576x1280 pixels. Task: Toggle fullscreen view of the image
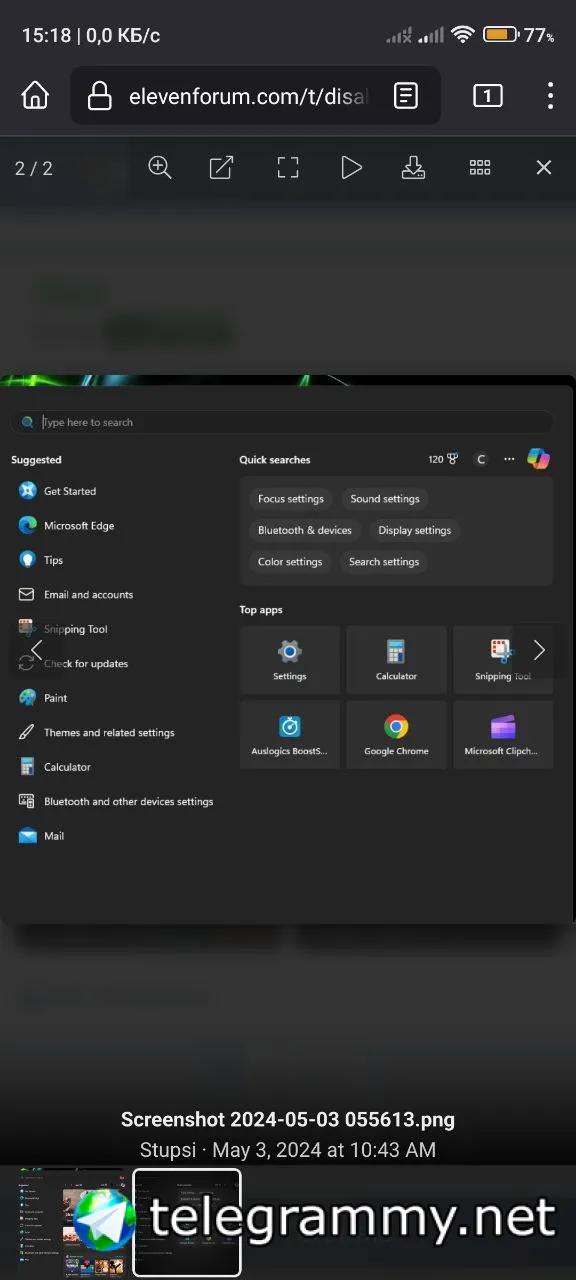288,167
